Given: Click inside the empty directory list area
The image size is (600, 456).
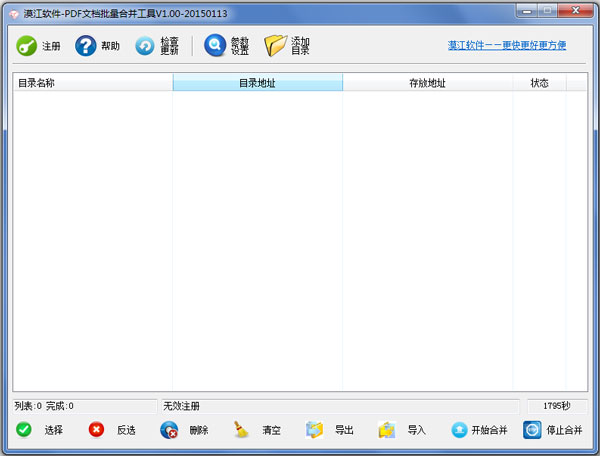Looking at the screenshot, I should (x=300, y=240).
